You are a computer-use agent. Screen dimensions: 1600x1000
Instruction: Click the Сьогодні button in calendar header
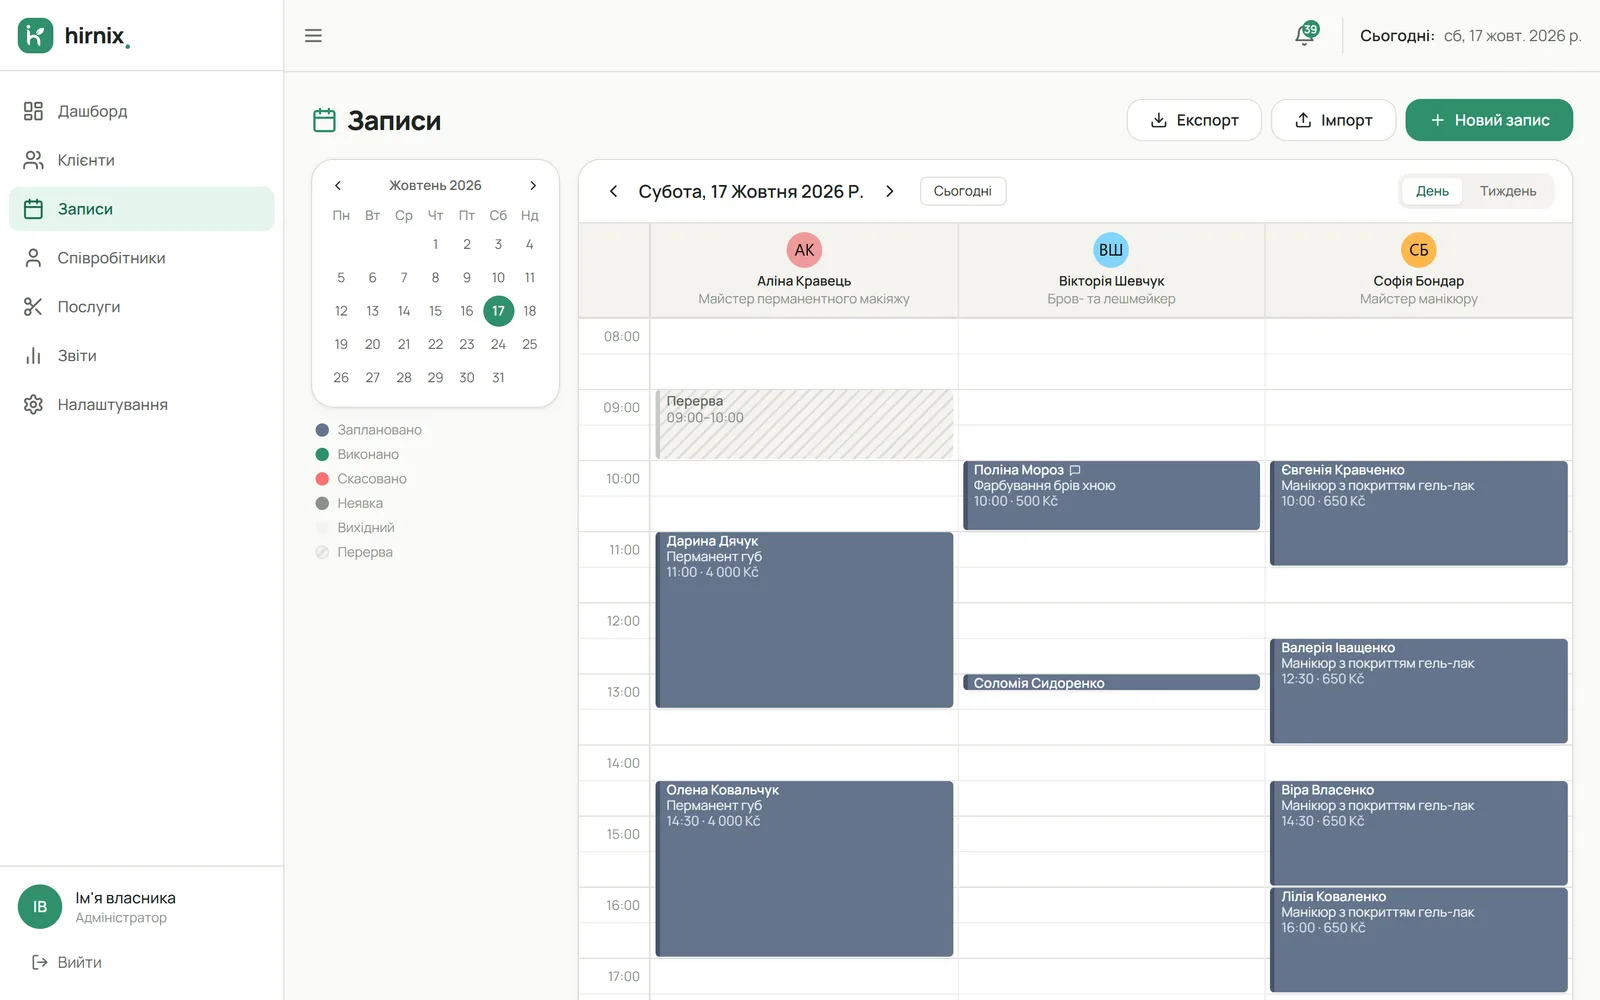click(963, 191)
